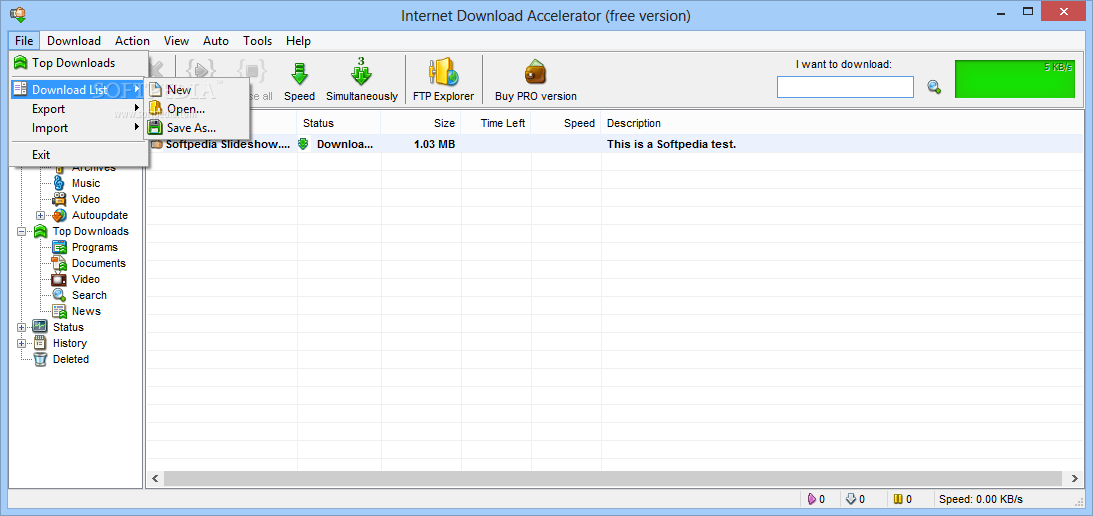Screen dimensions: 1093x516
Task: Open the View menu
Action: point(176,41)
